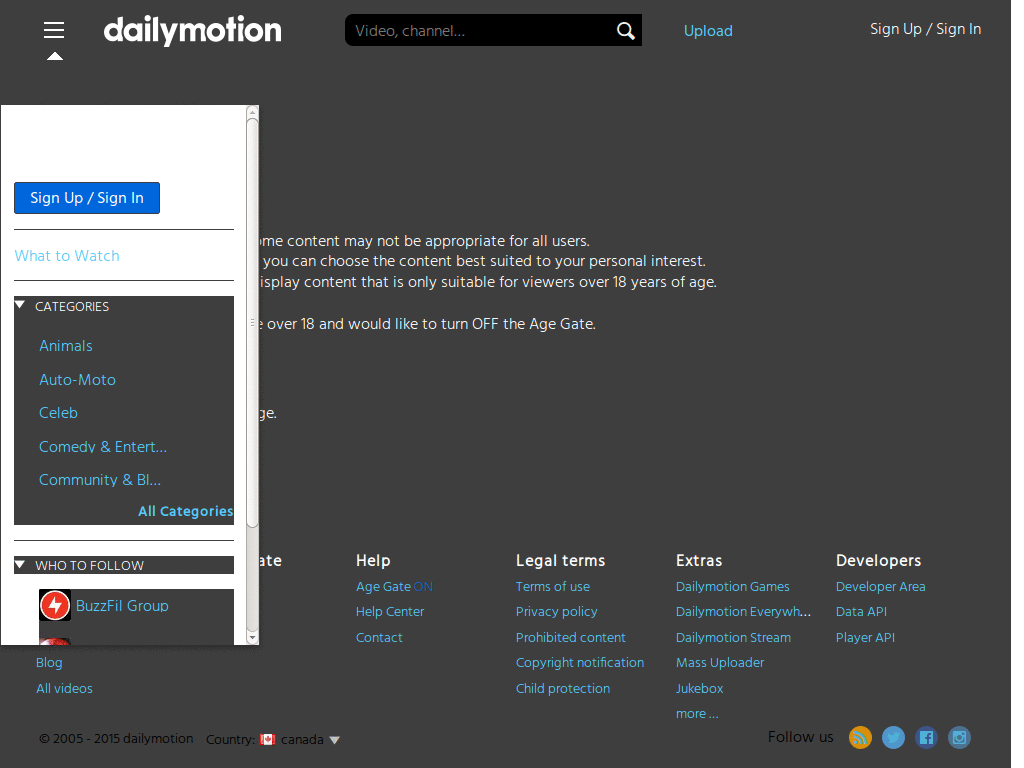Image resolution: width=1024 pixels, height=768 pixels.
Task: Click the search magnifier icon
Action: click(x=625, y=31)
